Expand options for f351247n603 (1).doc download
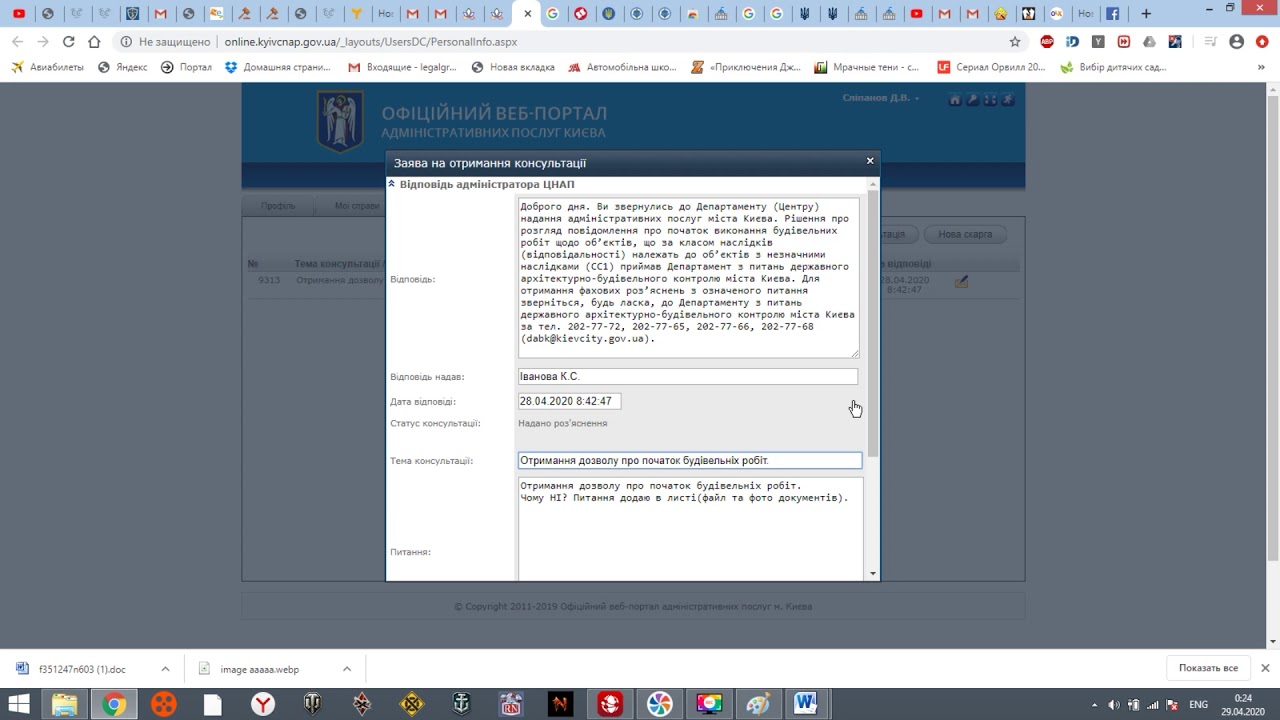The image size is (1280, 720). pyautogui.click(x=165, y=669)
